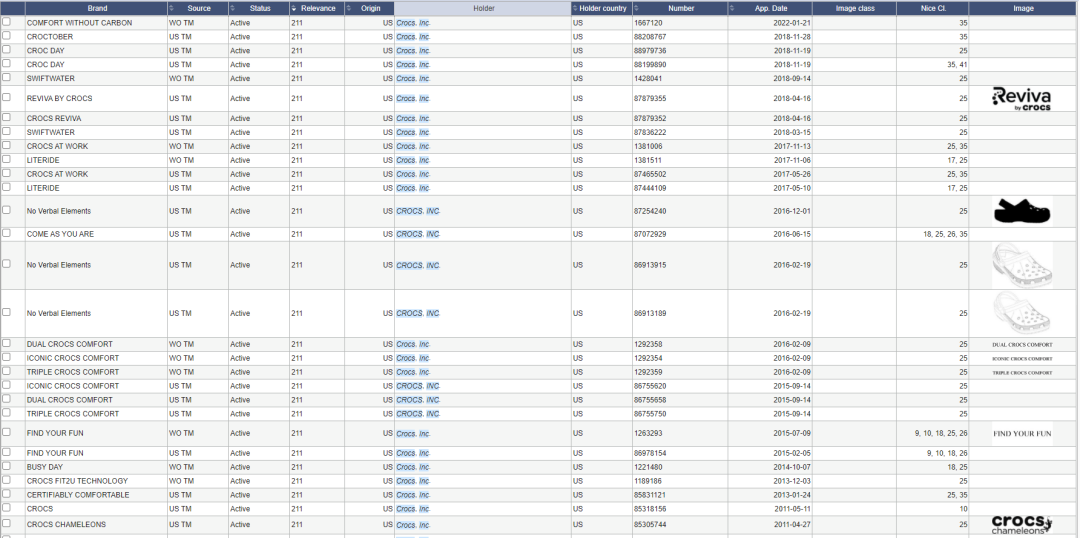Click trademark number 87254240
The height and width of the screenshot is (538, 1080).
click(650, 211)
